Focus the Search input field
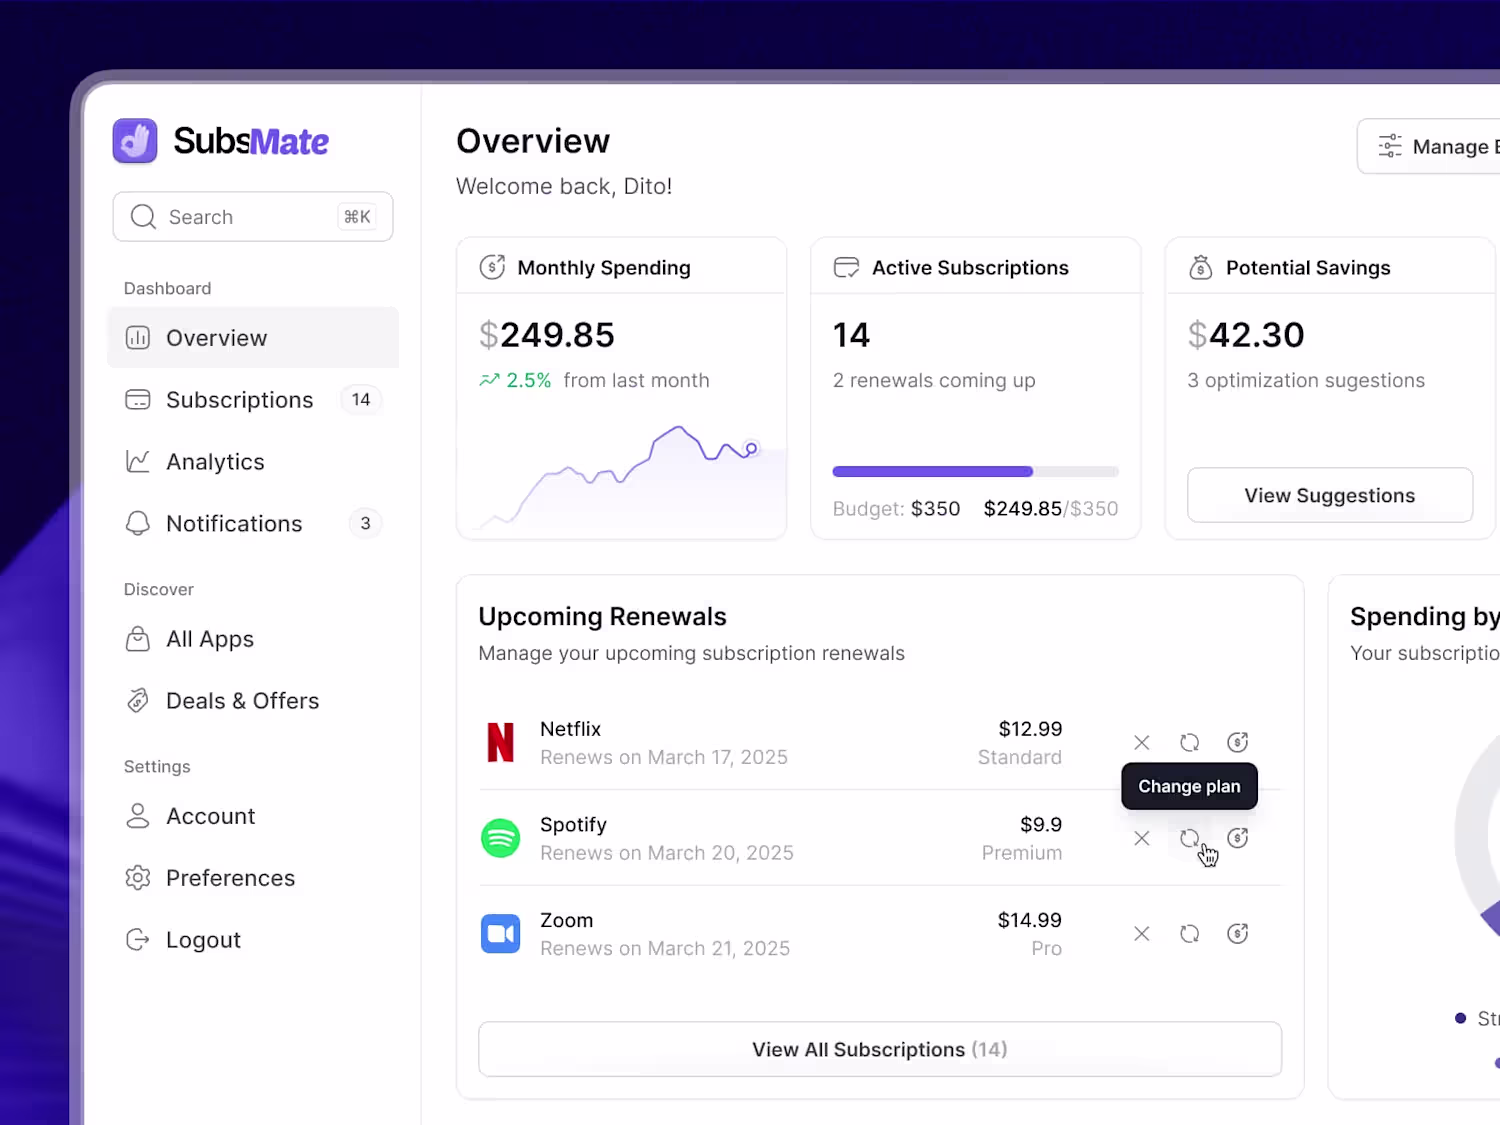 pos(253,217)
